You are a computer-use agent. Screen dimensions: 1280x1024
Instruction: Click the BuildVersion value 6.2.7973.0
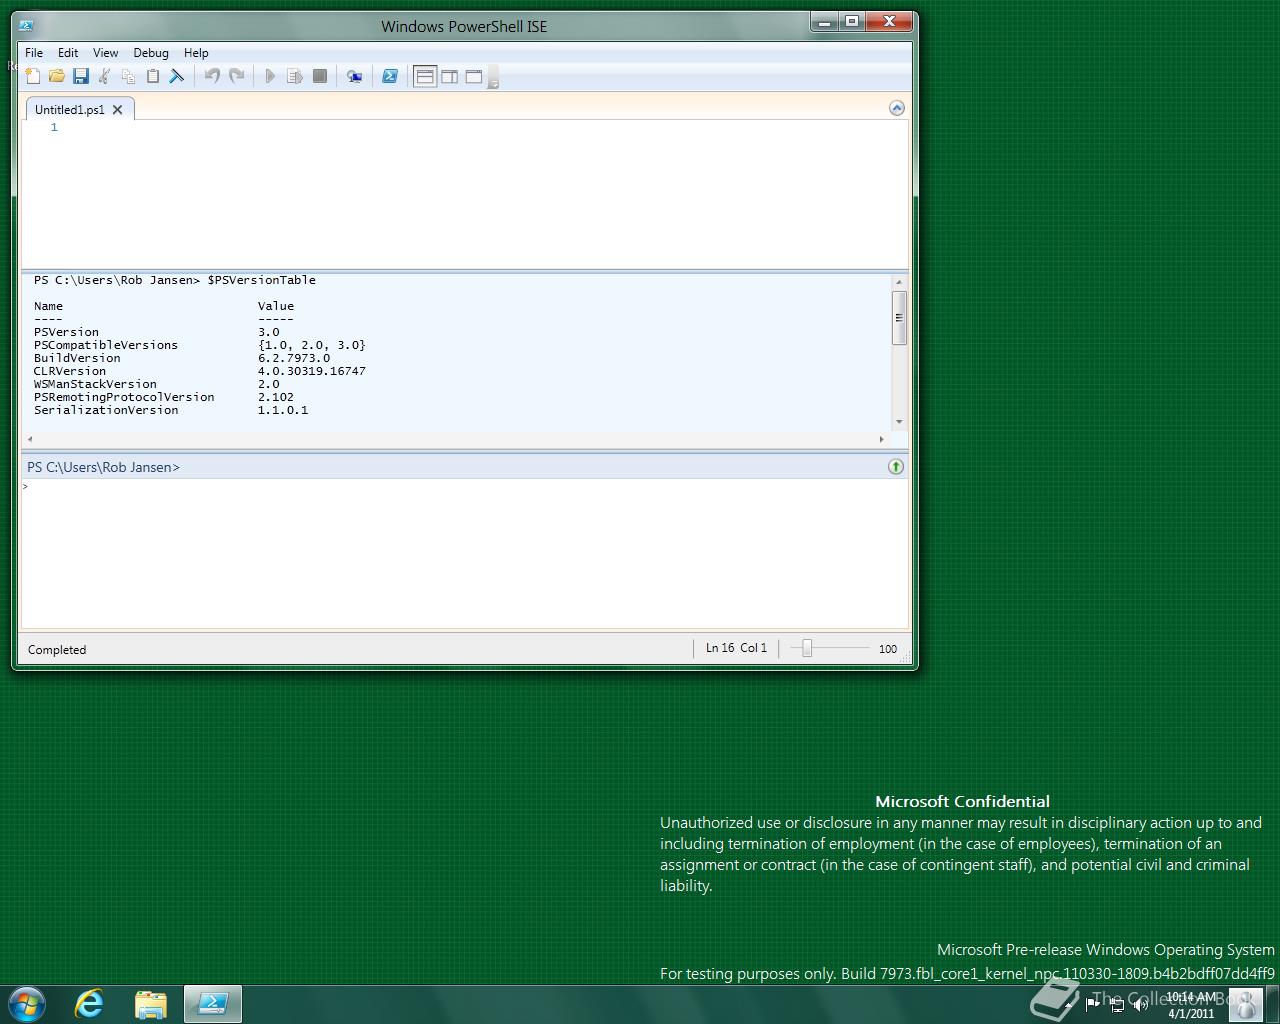(x=294, y=358)
